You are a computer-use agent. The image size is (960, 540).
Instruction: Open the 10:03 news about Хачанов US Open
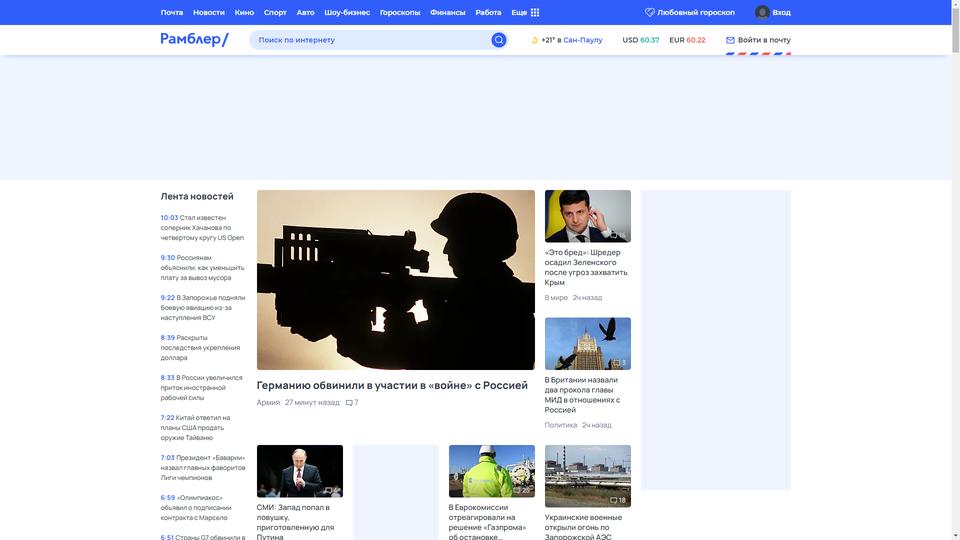(x=202, y=228)
